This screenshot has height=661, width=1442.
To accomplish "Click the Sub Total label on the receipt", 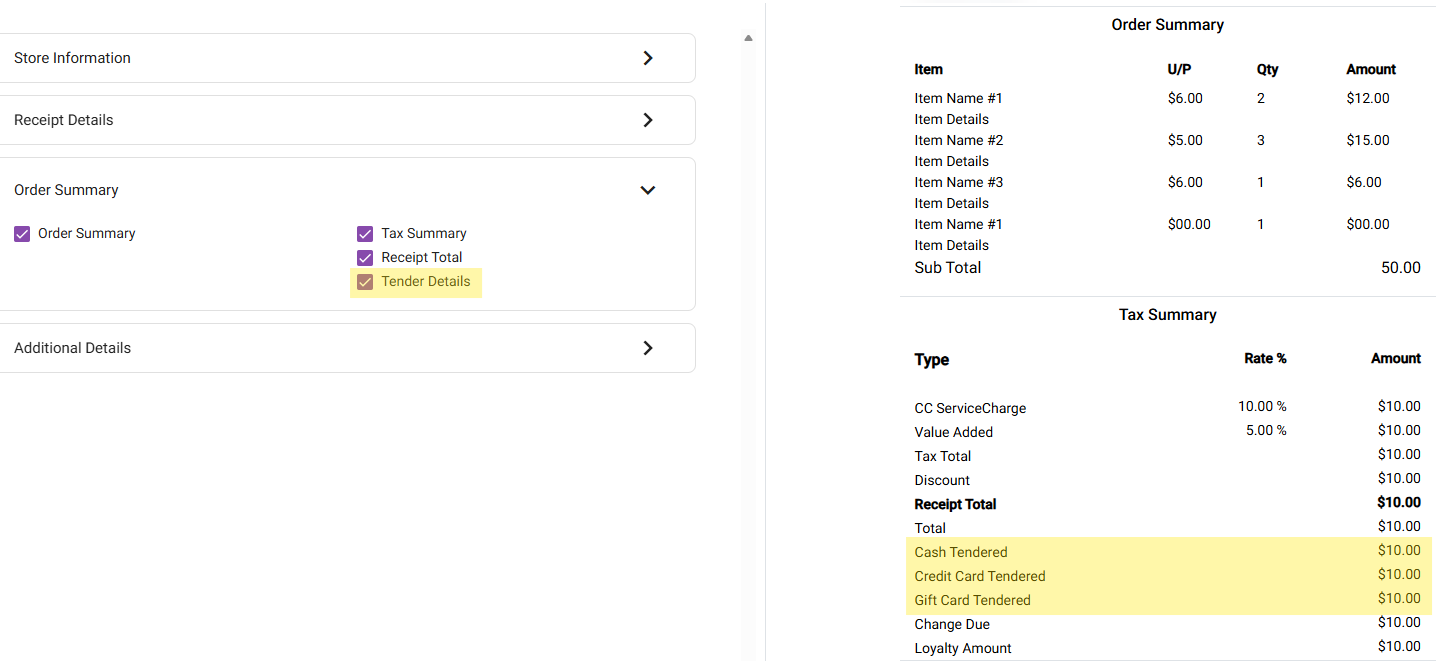I will (x=947, y=268).
